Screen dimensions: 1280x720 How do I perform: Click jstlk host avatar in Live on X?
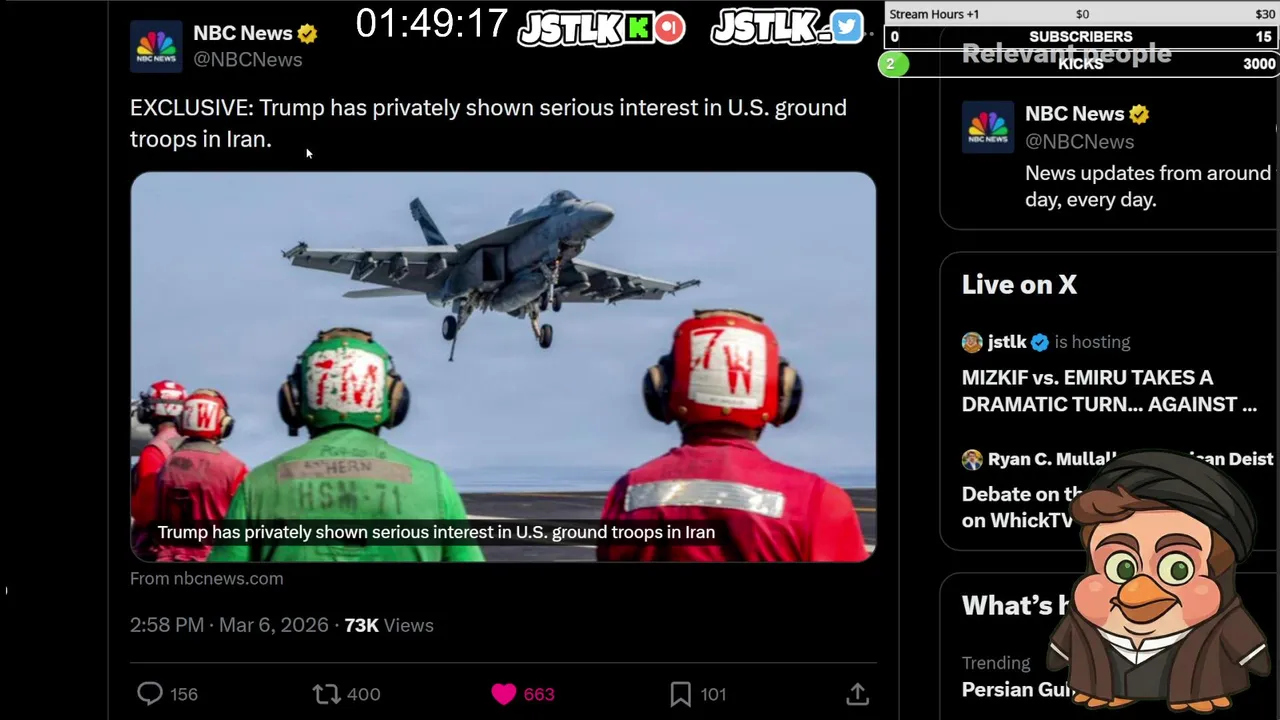click(972, 343)
